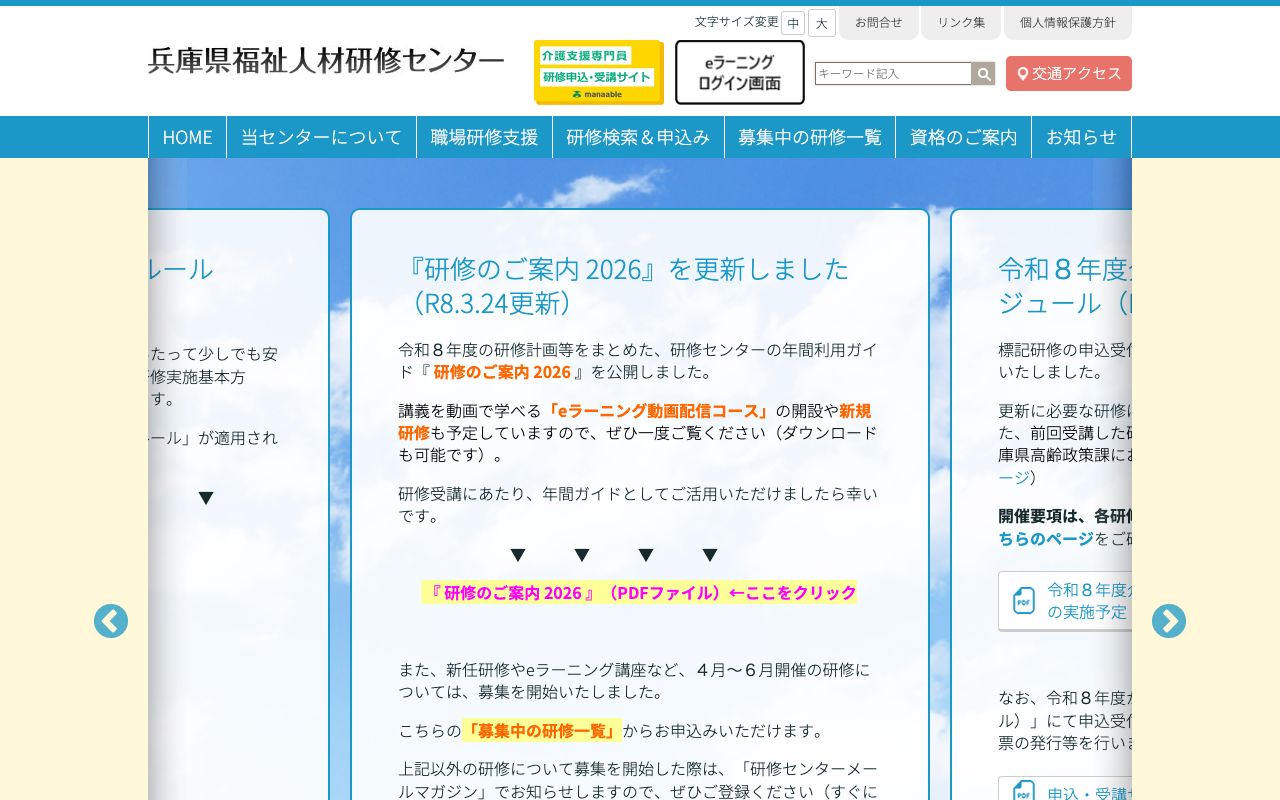Open the お問合せ page
The width and height of the screenshot is (1280, 800).
pyautogui.click(x=879, y=21)
